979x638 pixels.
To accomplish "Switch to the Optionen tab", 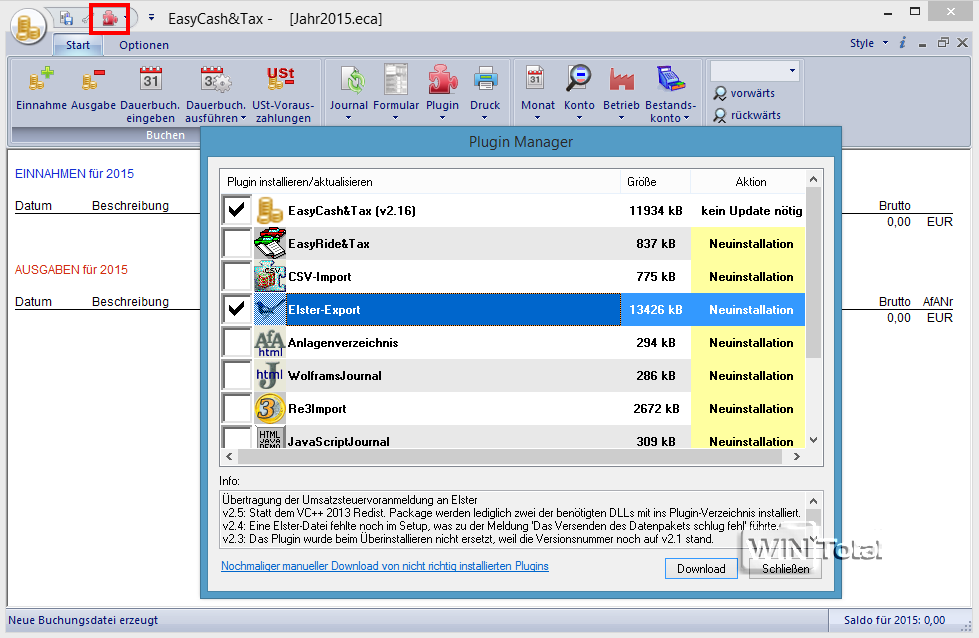I will click(144, 45).
